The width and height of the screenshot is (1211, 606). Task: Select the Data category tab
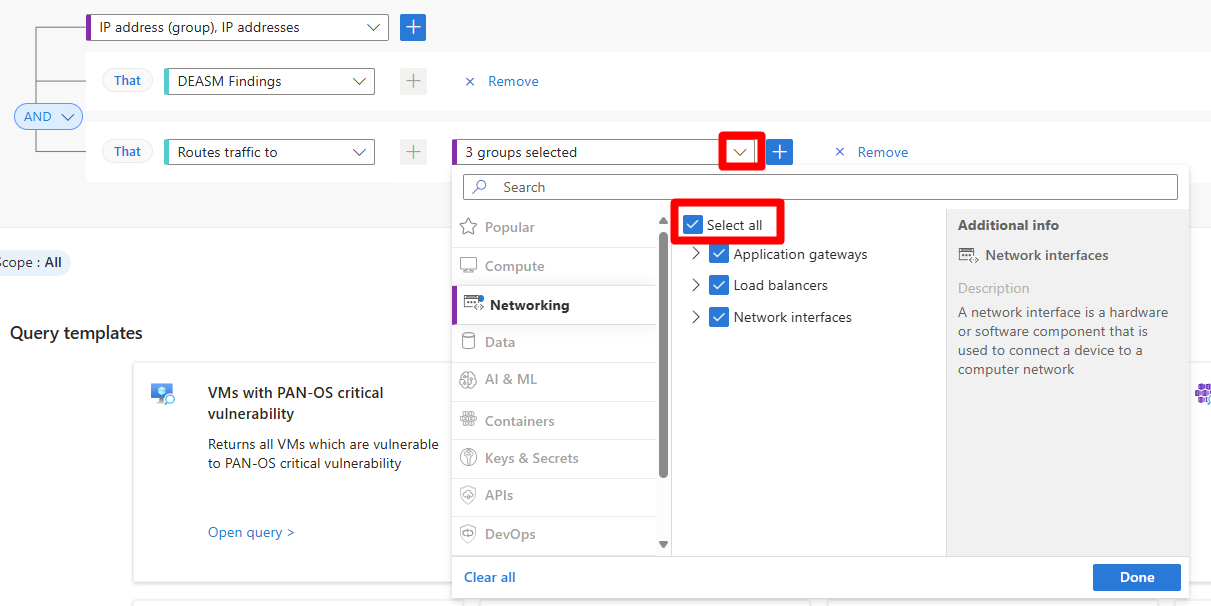coord(554,342)
